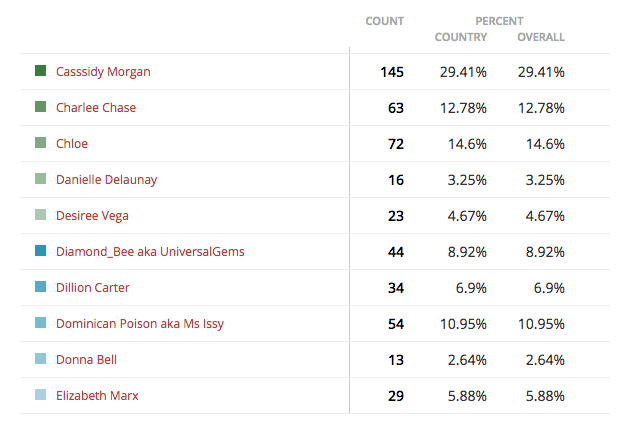Open the Elizabeth Marx link
The image size is (627, 426).
97,396
